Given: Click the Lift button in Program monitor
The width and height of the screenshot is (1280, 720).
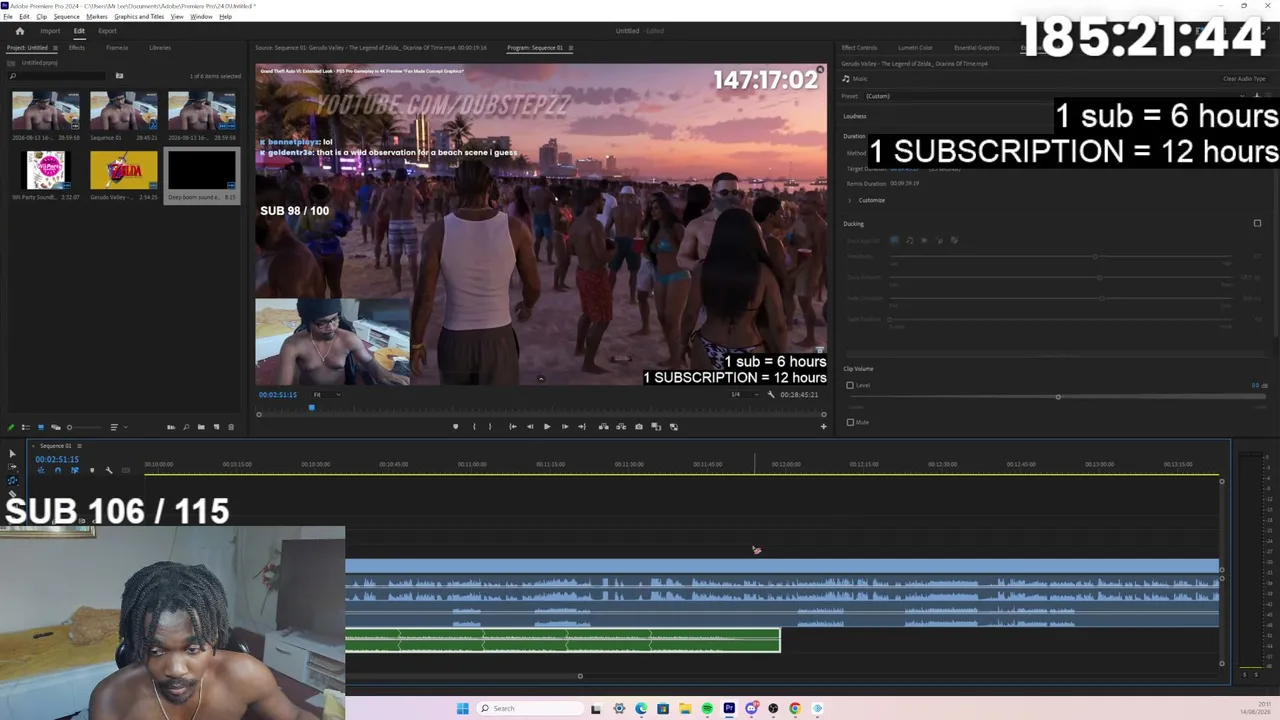Looking at the screenshot, I should [x=603, y=427].
